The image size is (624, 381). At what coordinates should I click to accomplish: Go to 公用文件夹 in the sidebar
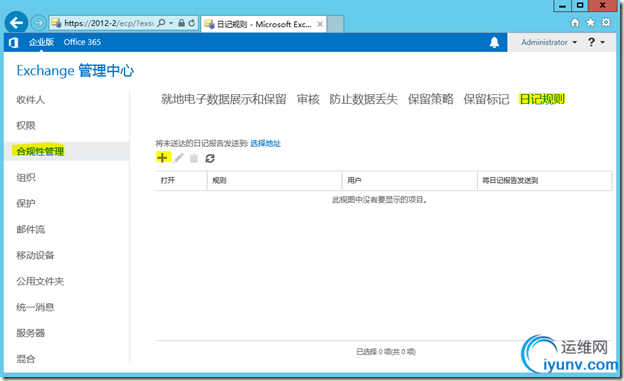40,281
